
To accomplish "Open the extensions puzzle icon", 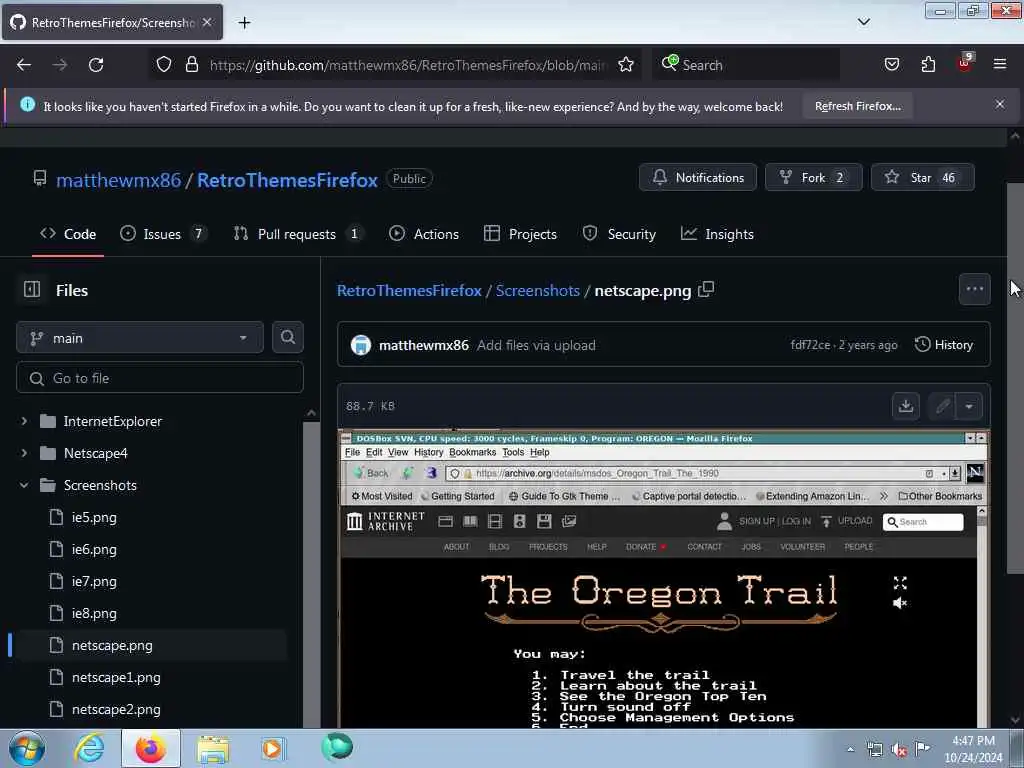I will (928, 64).
